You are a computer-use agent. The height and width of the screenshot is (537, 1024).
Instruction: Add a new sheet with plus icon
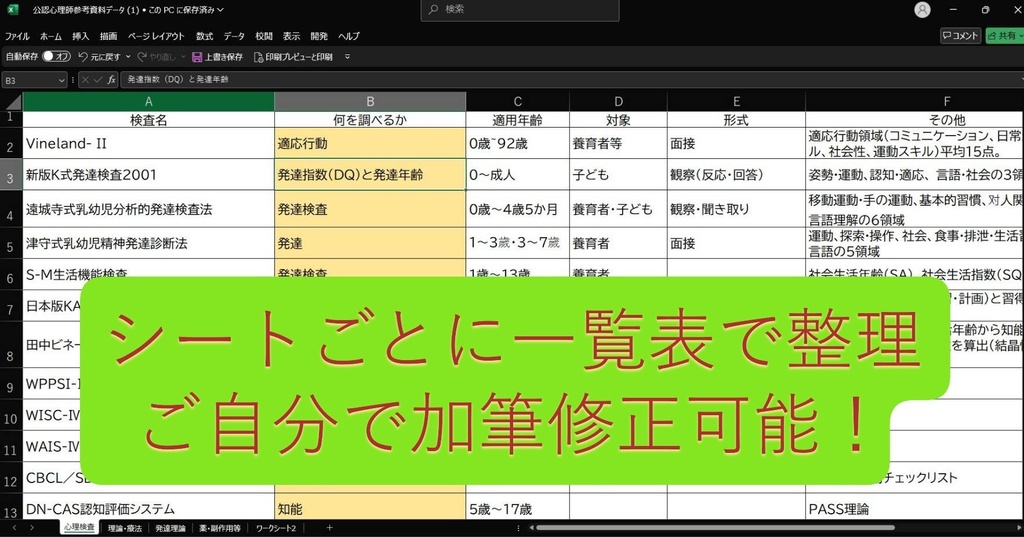[x=329, y=527]
